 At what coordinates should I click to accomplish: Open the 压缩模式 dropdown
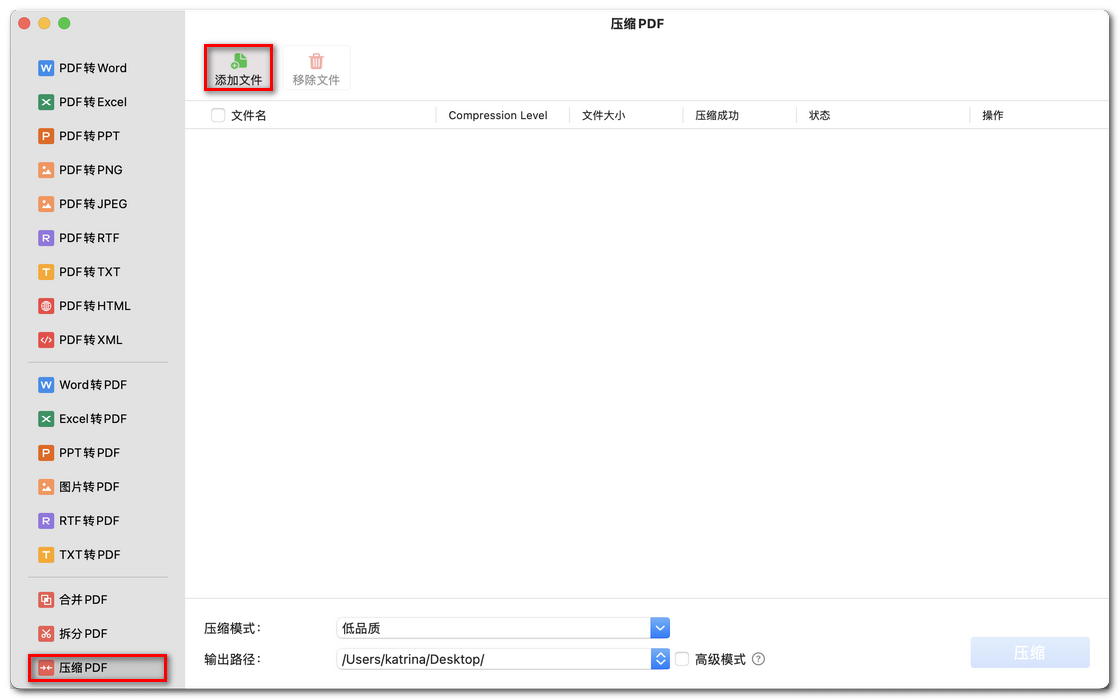pyautogui.click(x=659, y=627)
